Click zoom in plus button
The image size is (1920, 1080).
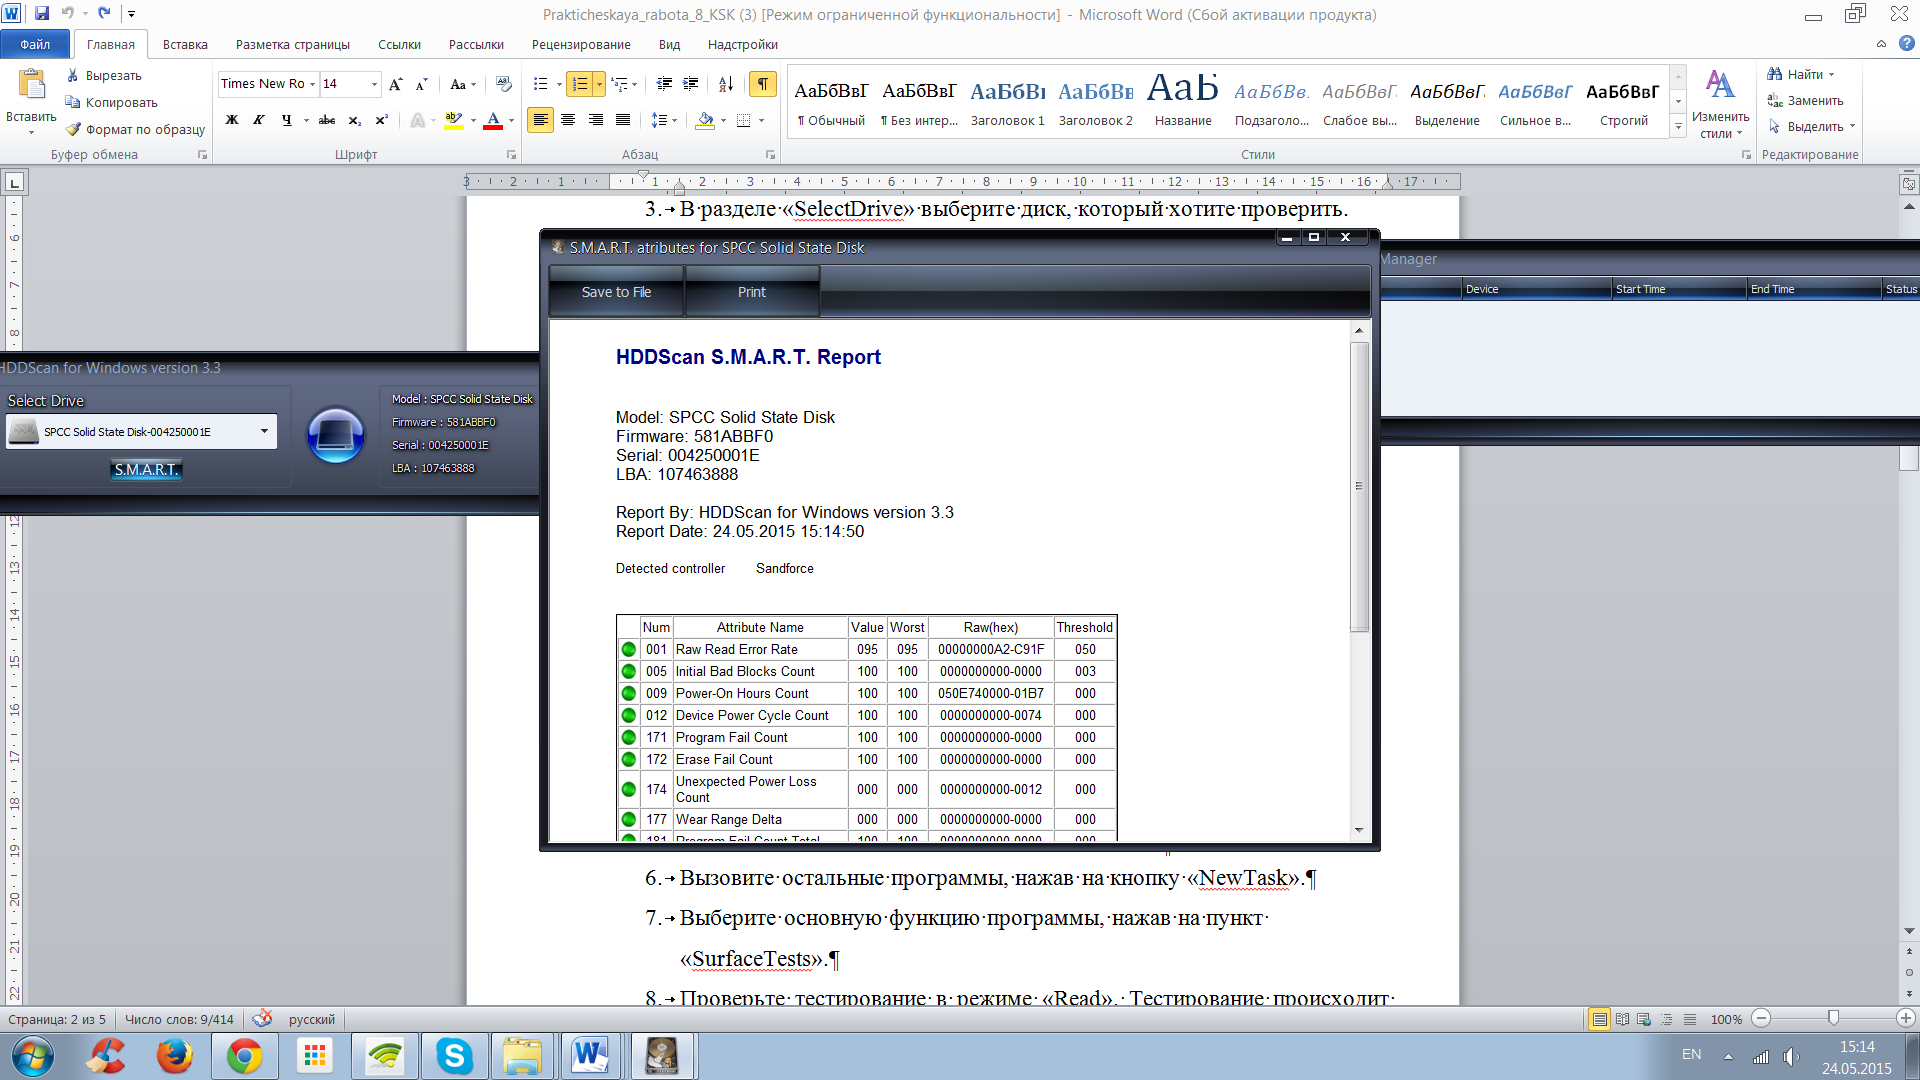pos(1905,1018)
